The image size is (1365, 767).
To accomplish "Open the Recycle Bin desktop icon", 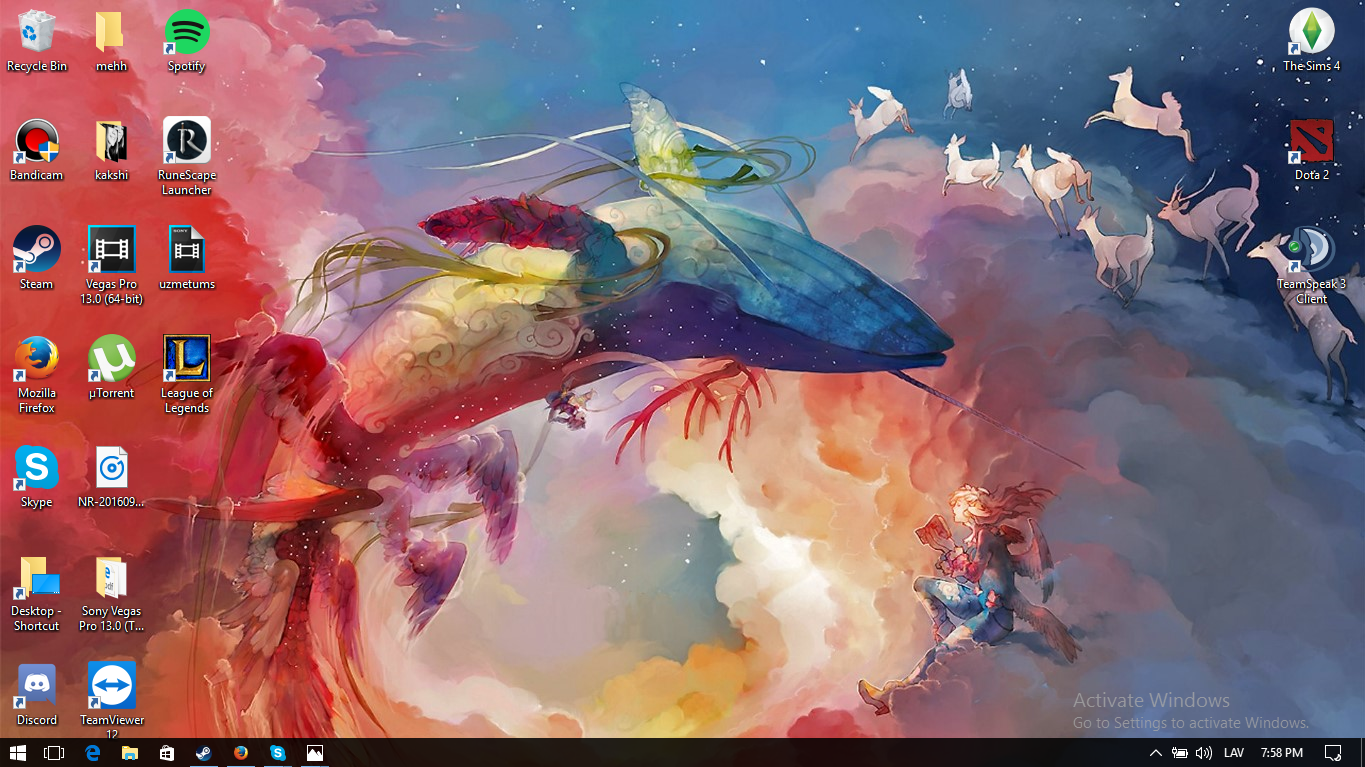I will tap(37, 40).
